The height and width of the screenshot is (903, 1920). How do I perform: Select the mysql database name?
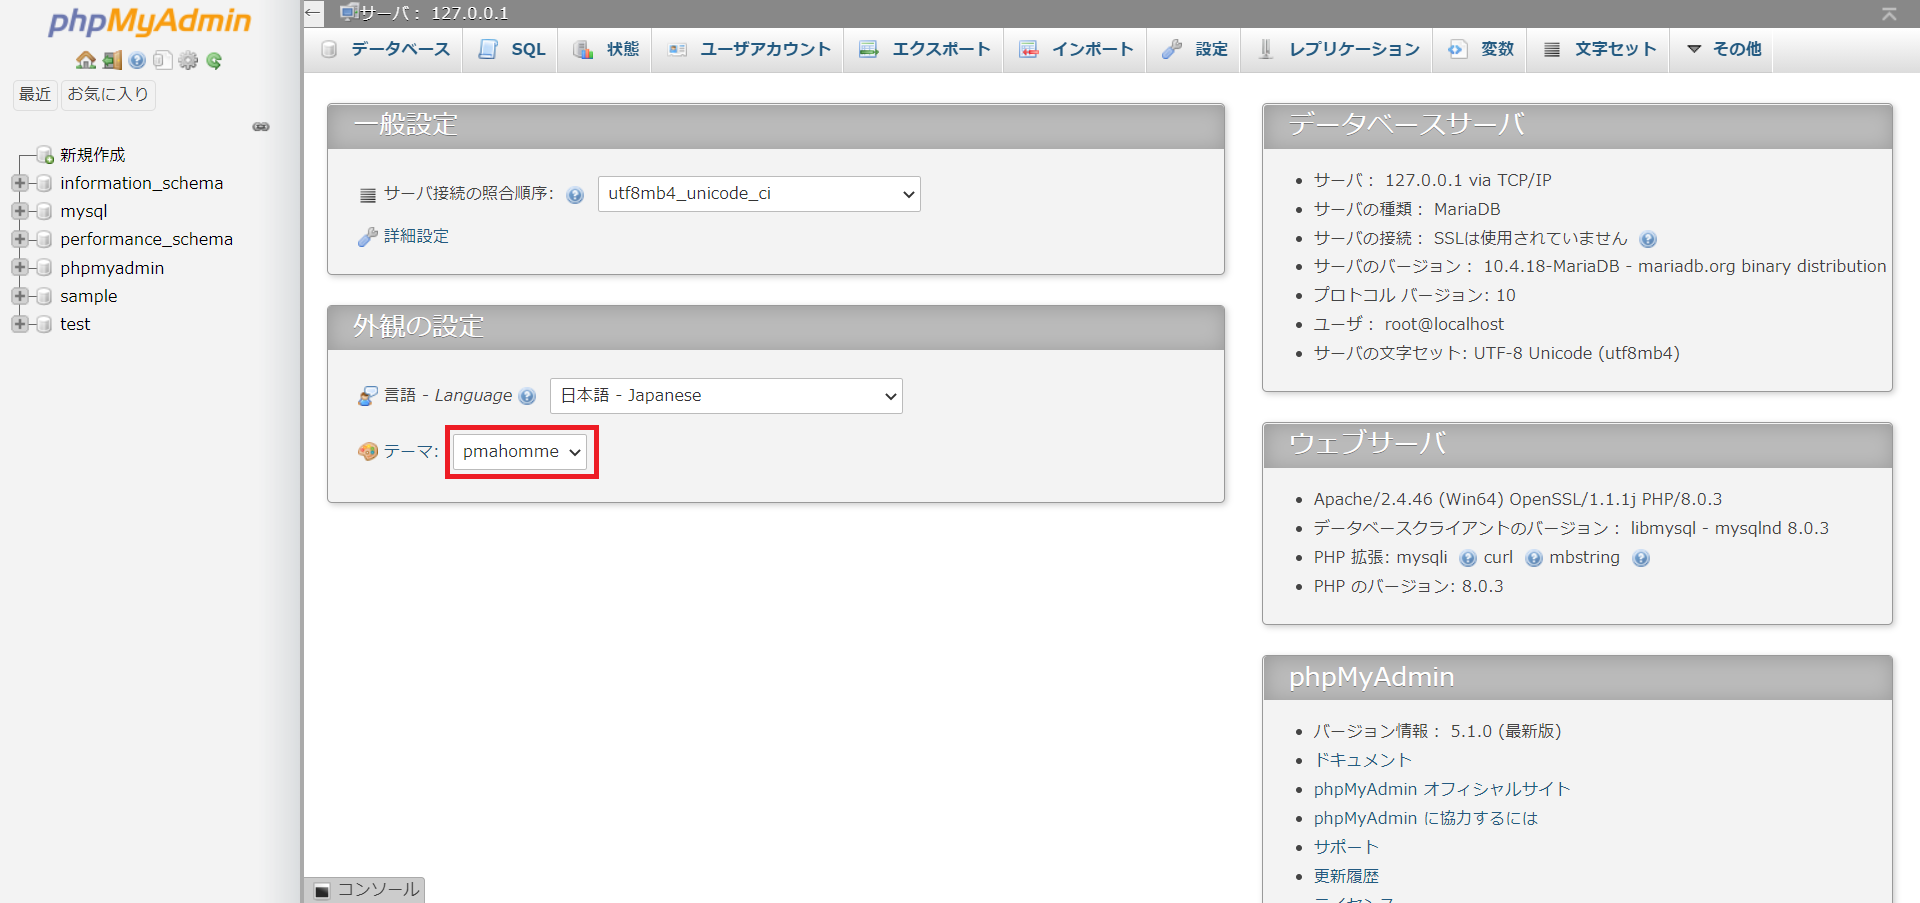(x=84, y=211)
